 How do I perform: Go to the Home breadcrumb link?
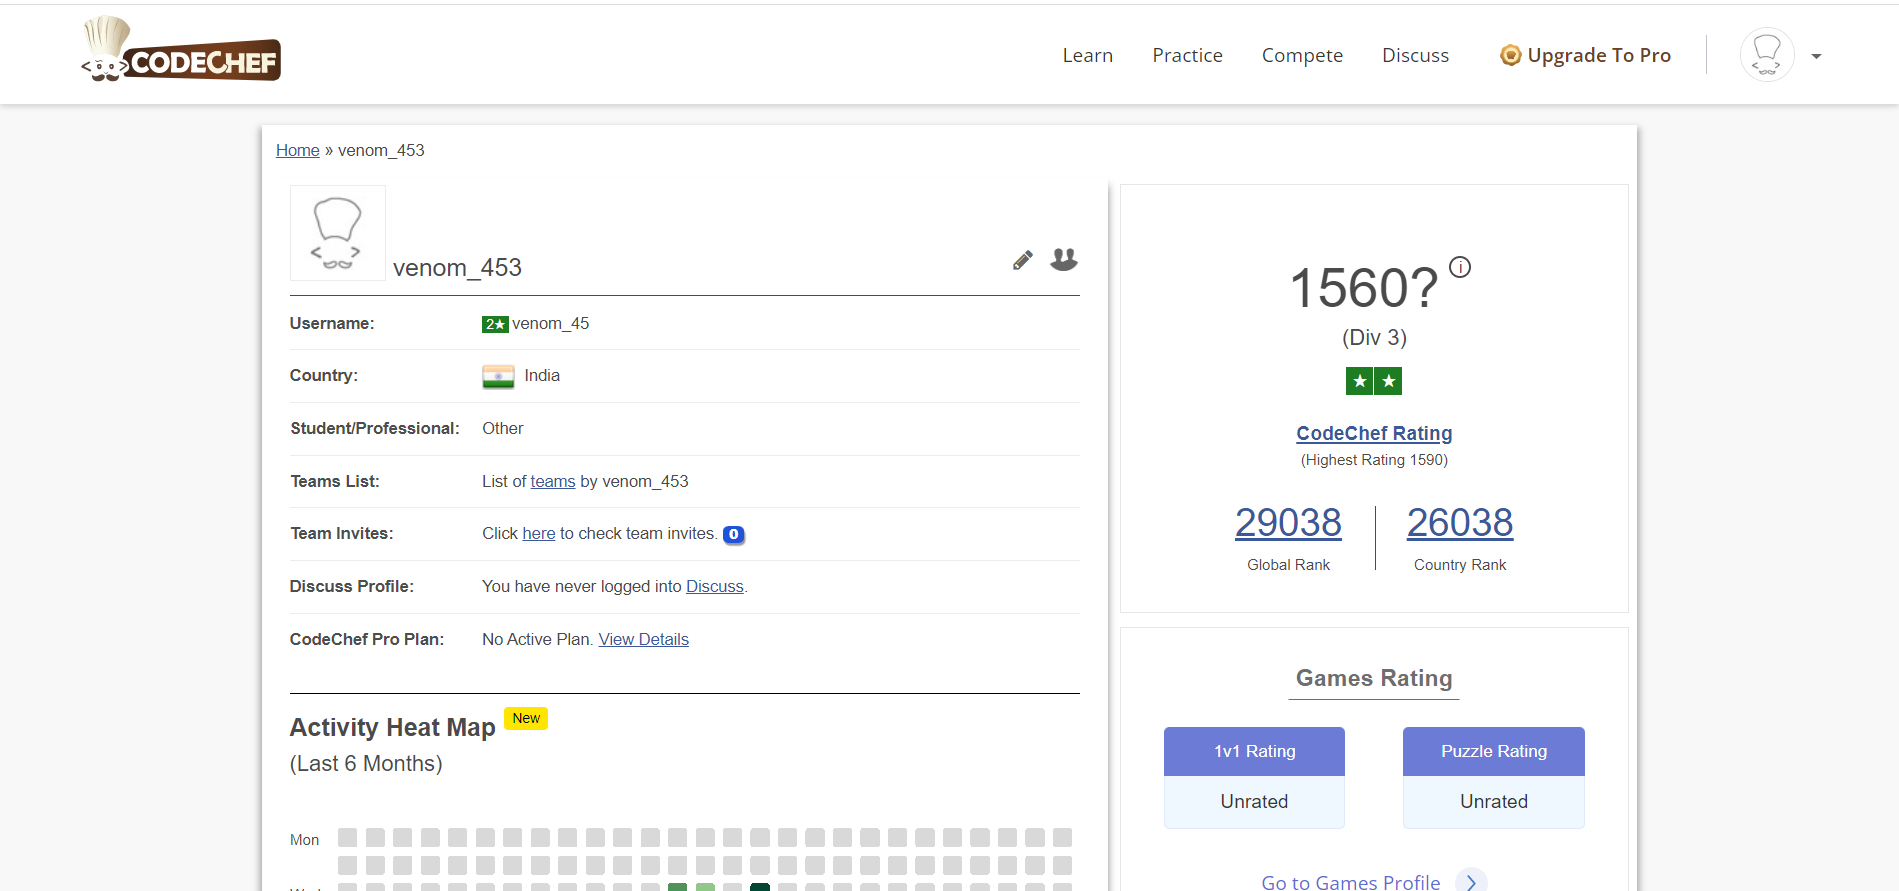point(298,150)
